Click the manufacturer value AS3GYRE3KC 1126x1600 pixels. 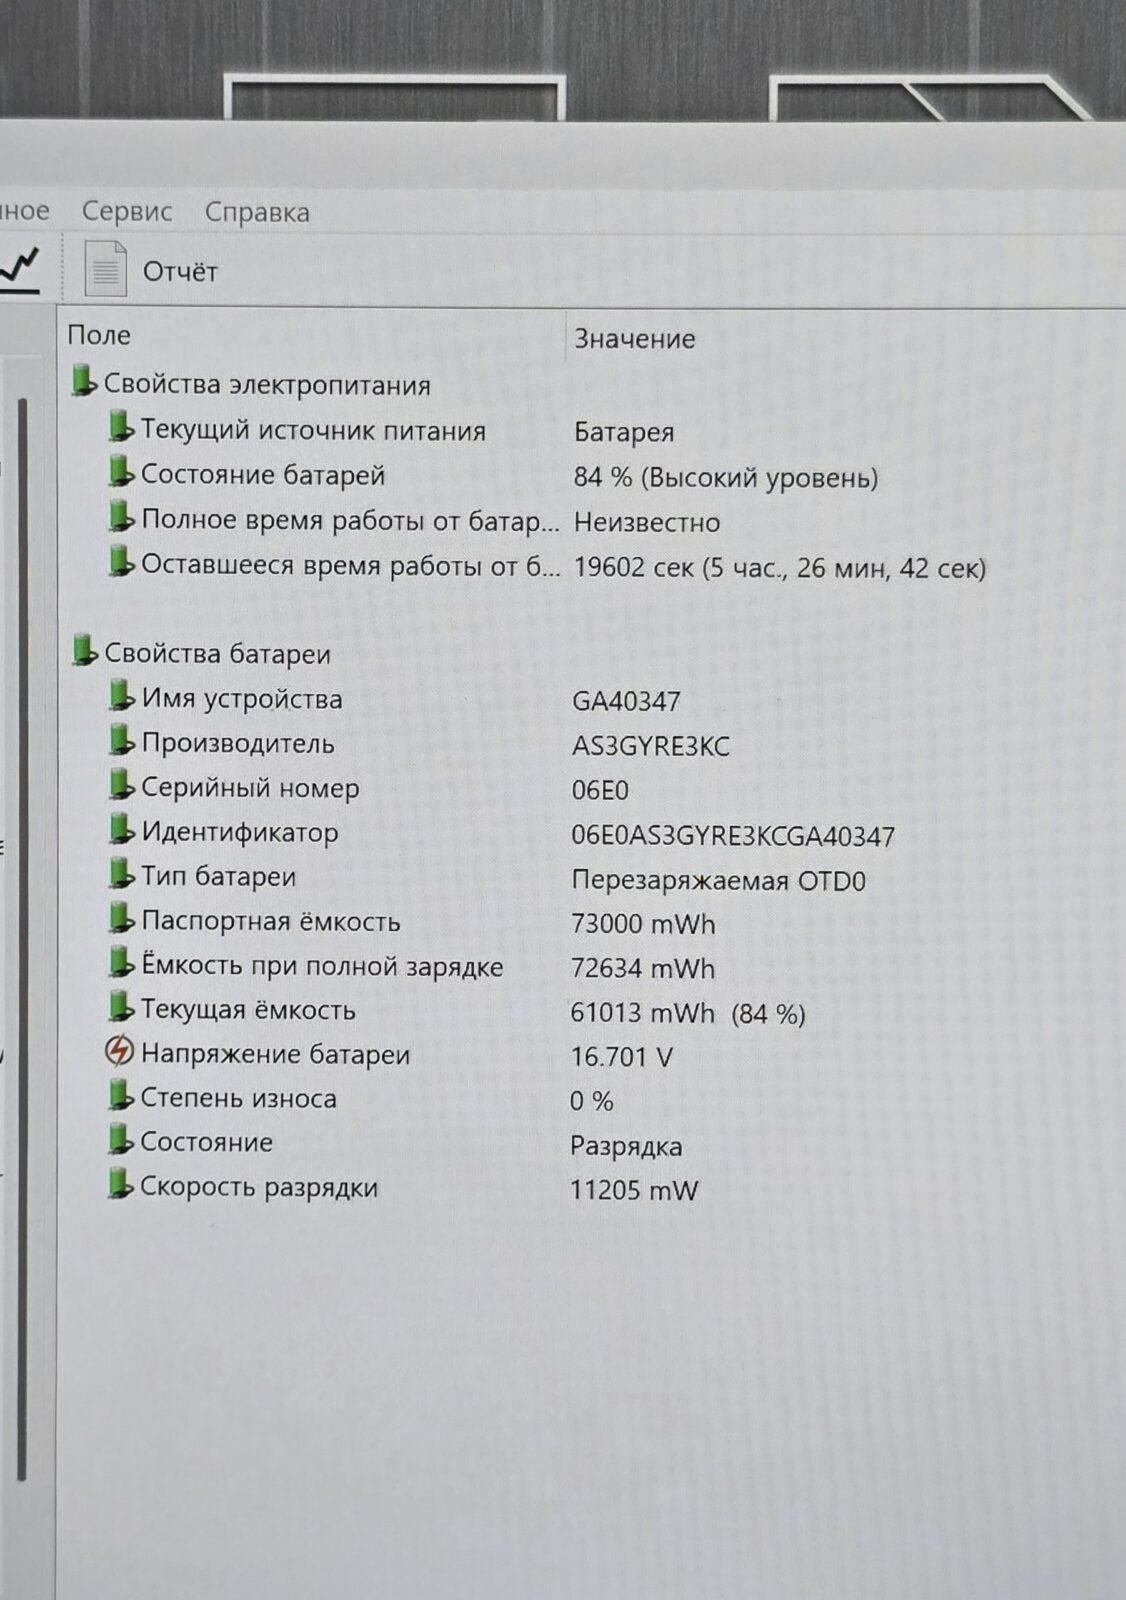[651, 746]
